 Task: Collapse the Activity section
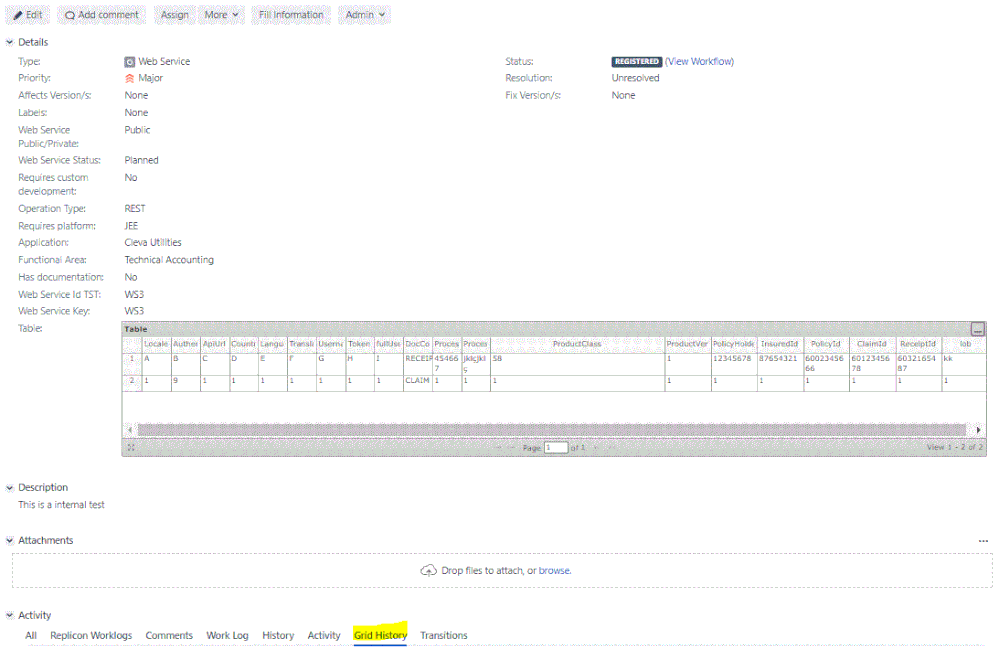tap(10, 616)
